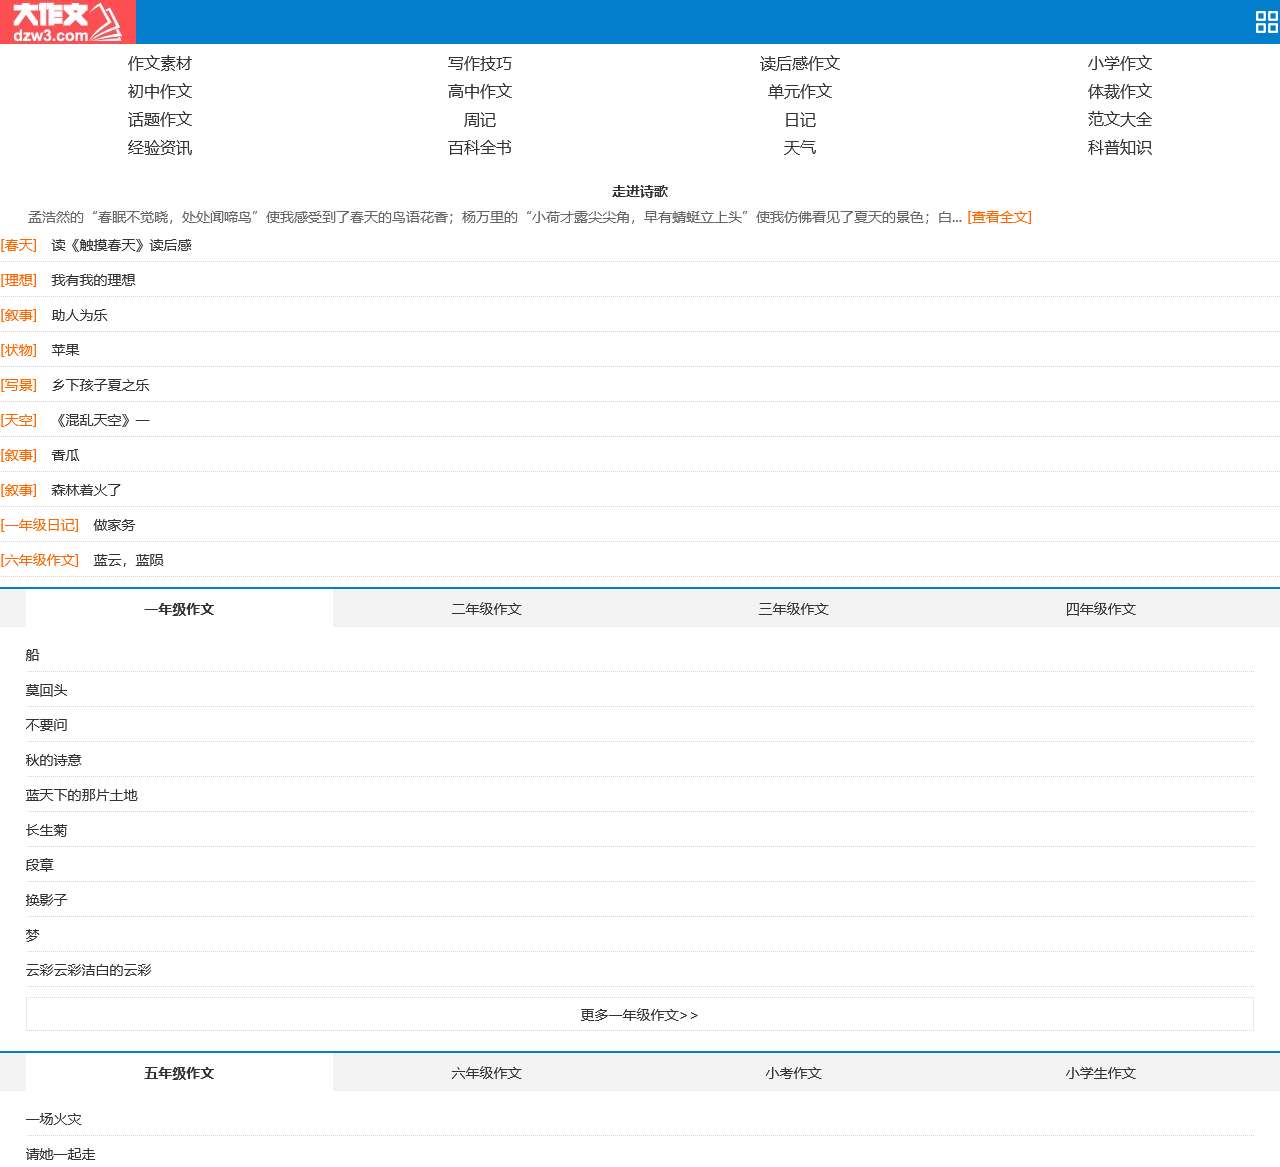Switch to 小学生作文 tab
Viewport: 1280px width, 1167px height.
[1100, 1073]
